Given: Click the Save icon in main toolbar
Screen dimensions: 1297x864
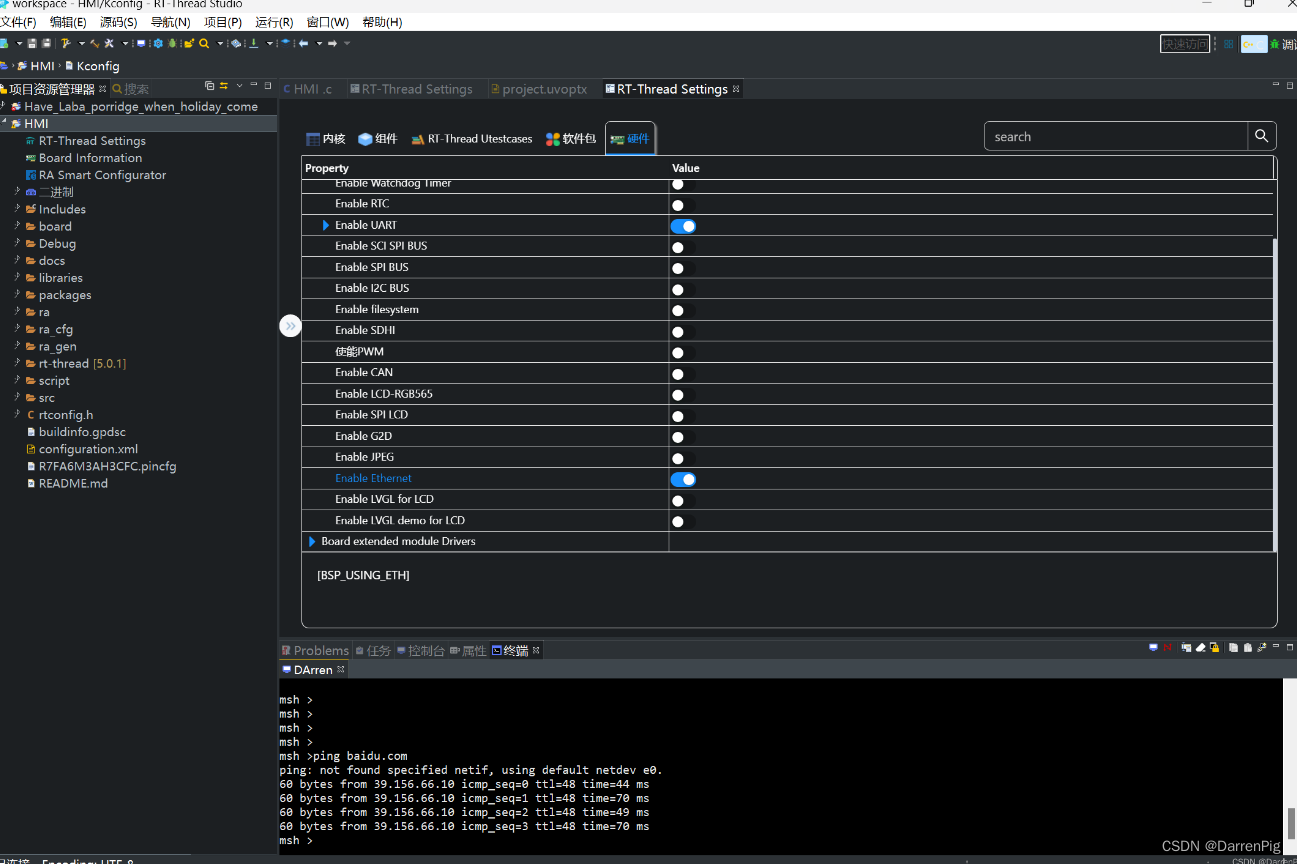Looking at the screenshot, I should tap(32, 44).
